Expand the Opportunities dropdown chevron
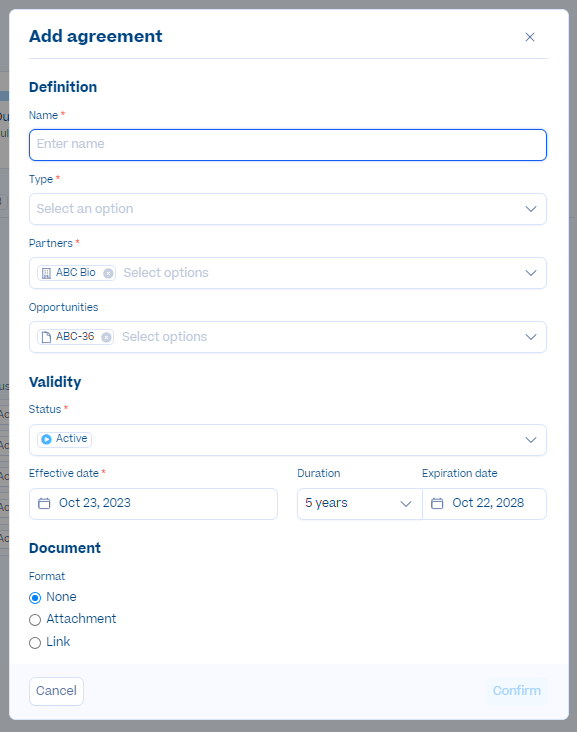577x732 pixels. pyautogui.click(x=531, y=337)
